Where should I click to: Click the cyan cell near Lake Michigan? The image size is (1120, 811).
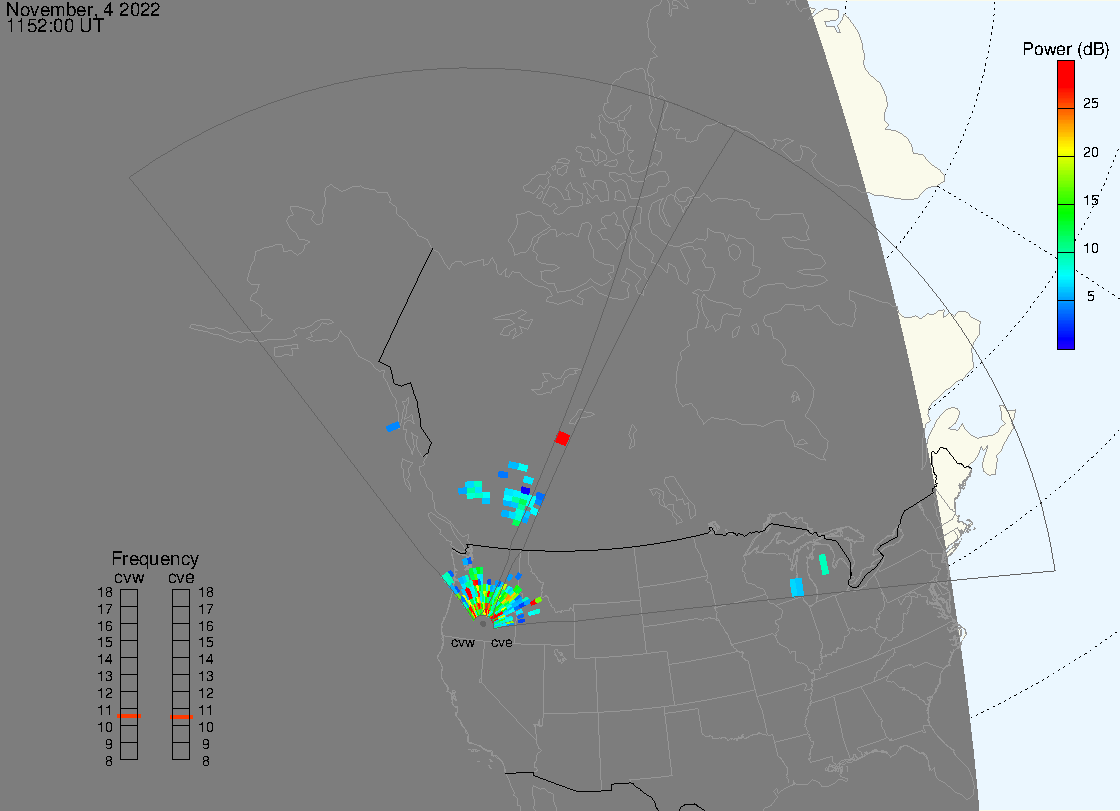click(x=797, y=587)
